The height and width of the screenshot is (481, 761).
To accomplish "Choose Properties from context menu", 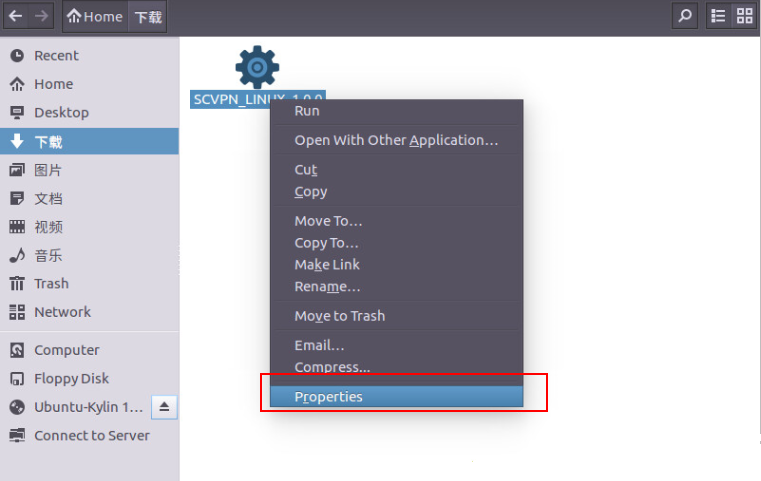I will (328, 397).
